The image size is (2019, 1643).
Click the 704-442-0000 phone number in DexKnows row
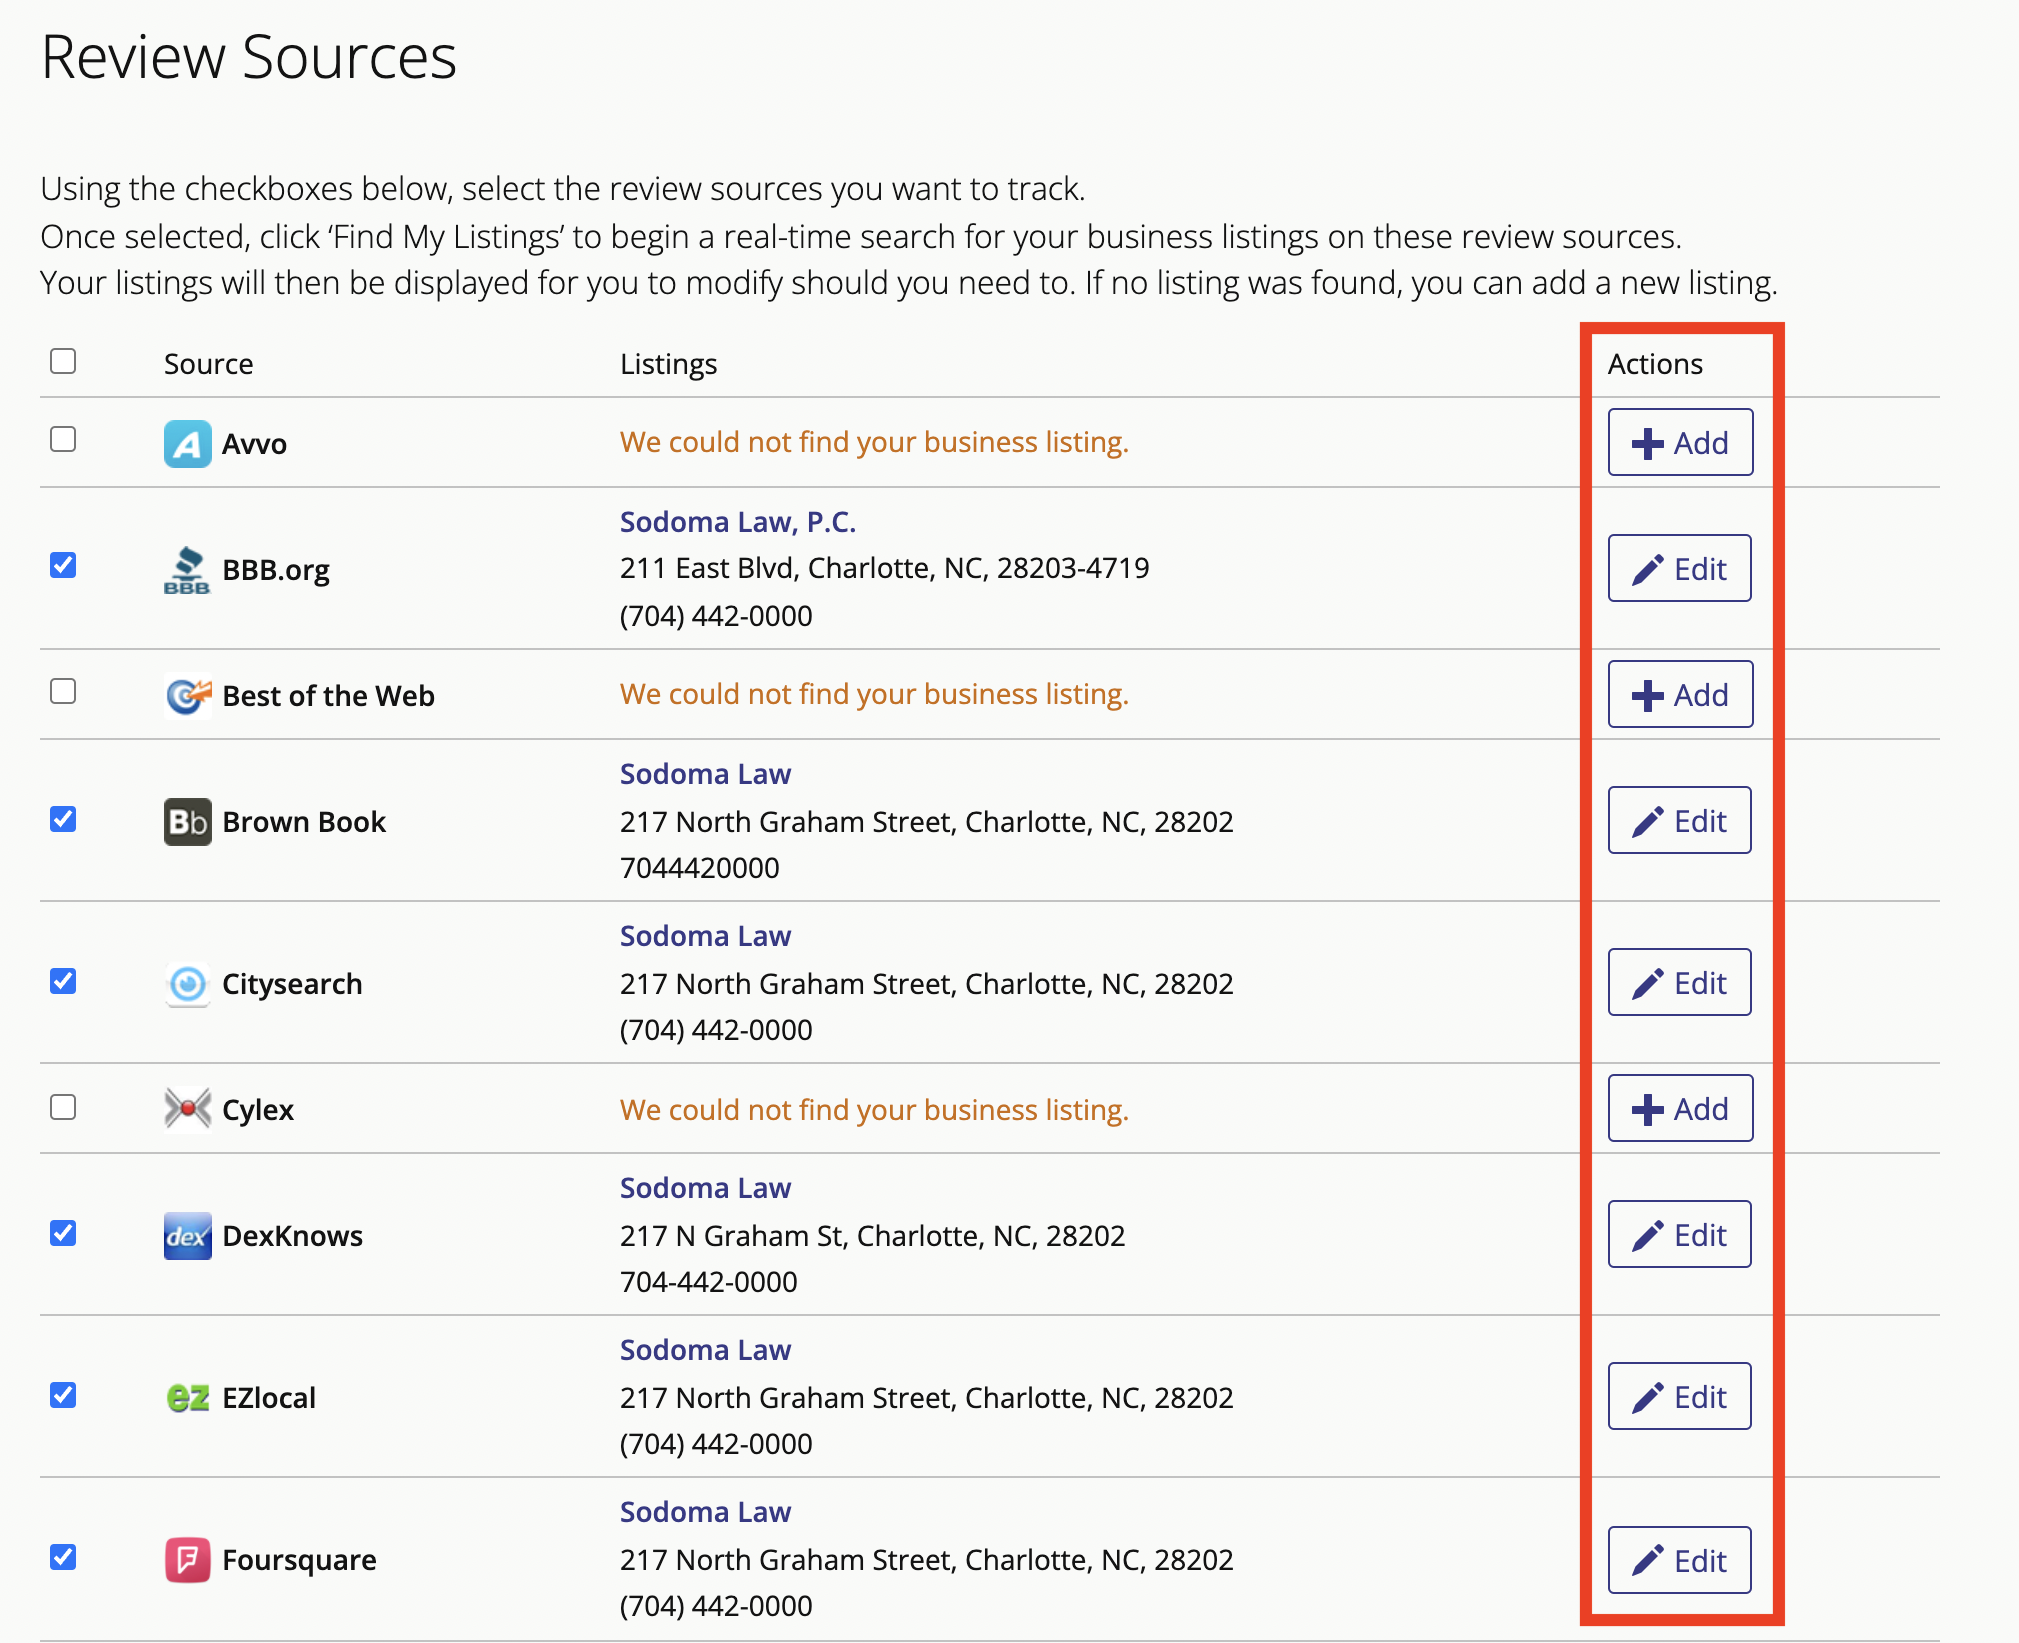tap(708, 1282)
